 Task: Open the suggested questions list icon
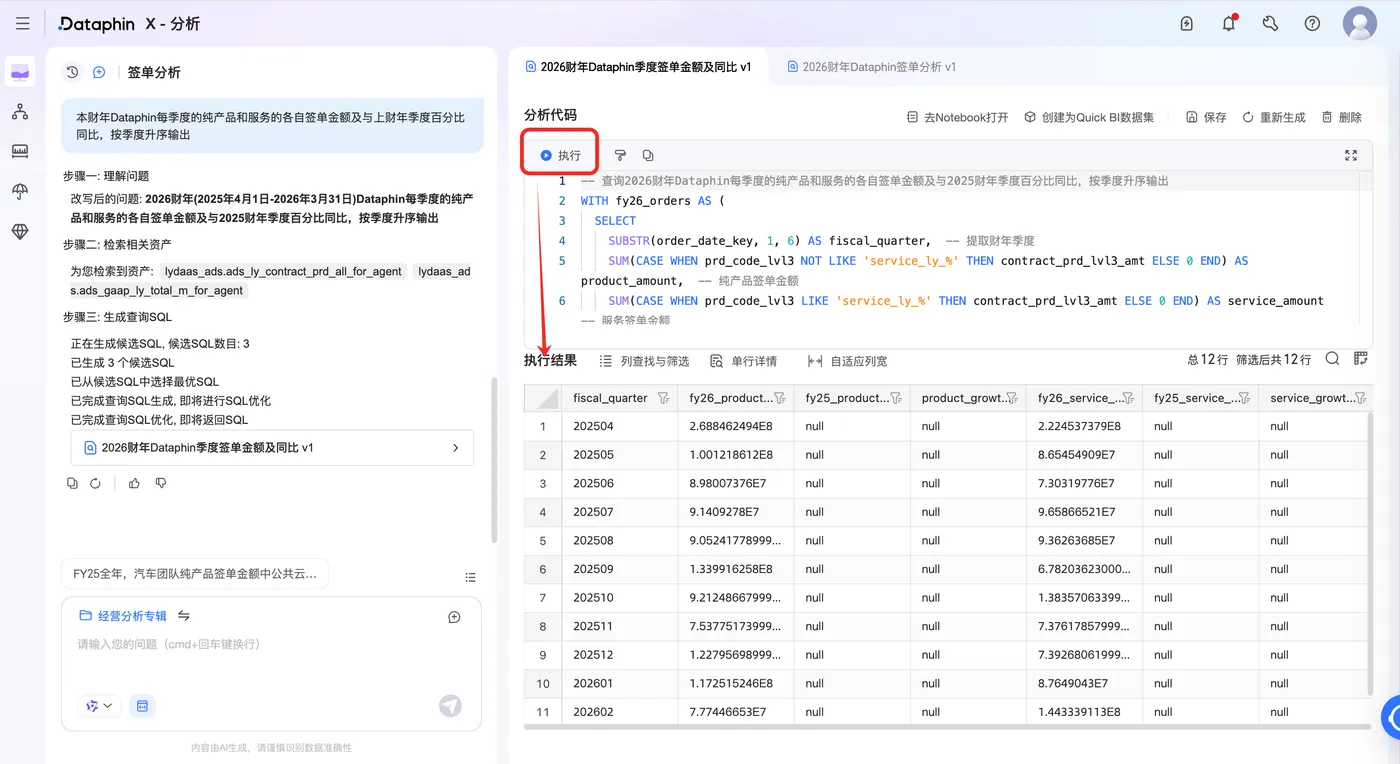[470, 577]
